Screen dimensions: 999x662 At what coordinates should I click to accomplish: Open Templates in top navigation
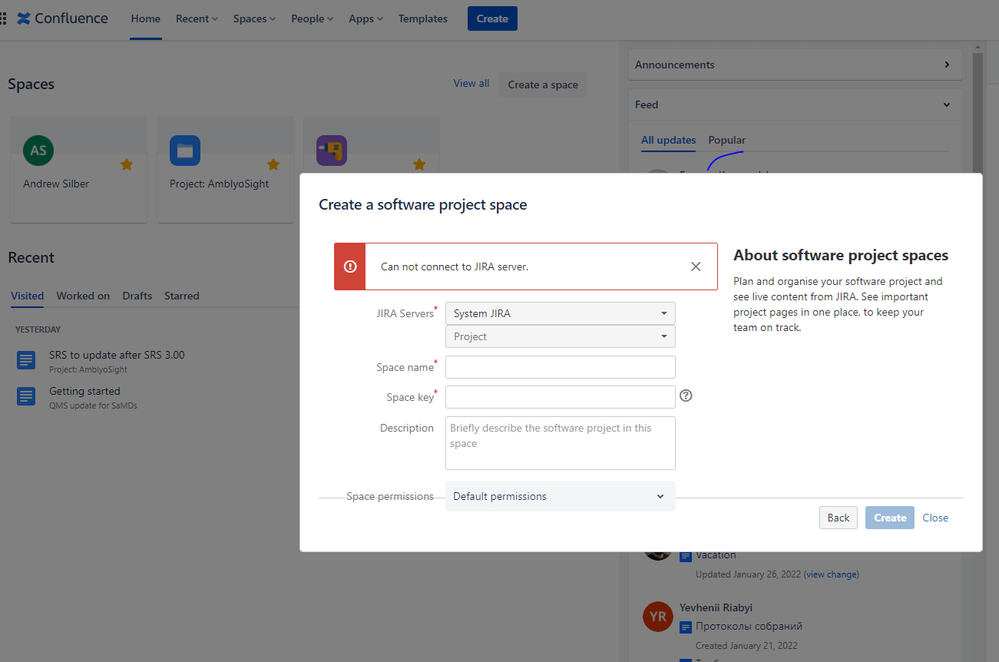click(x=422, y=18)
